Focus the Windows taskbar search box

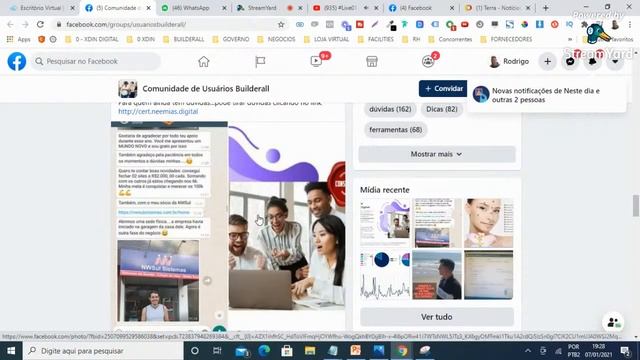click(103, 351)
